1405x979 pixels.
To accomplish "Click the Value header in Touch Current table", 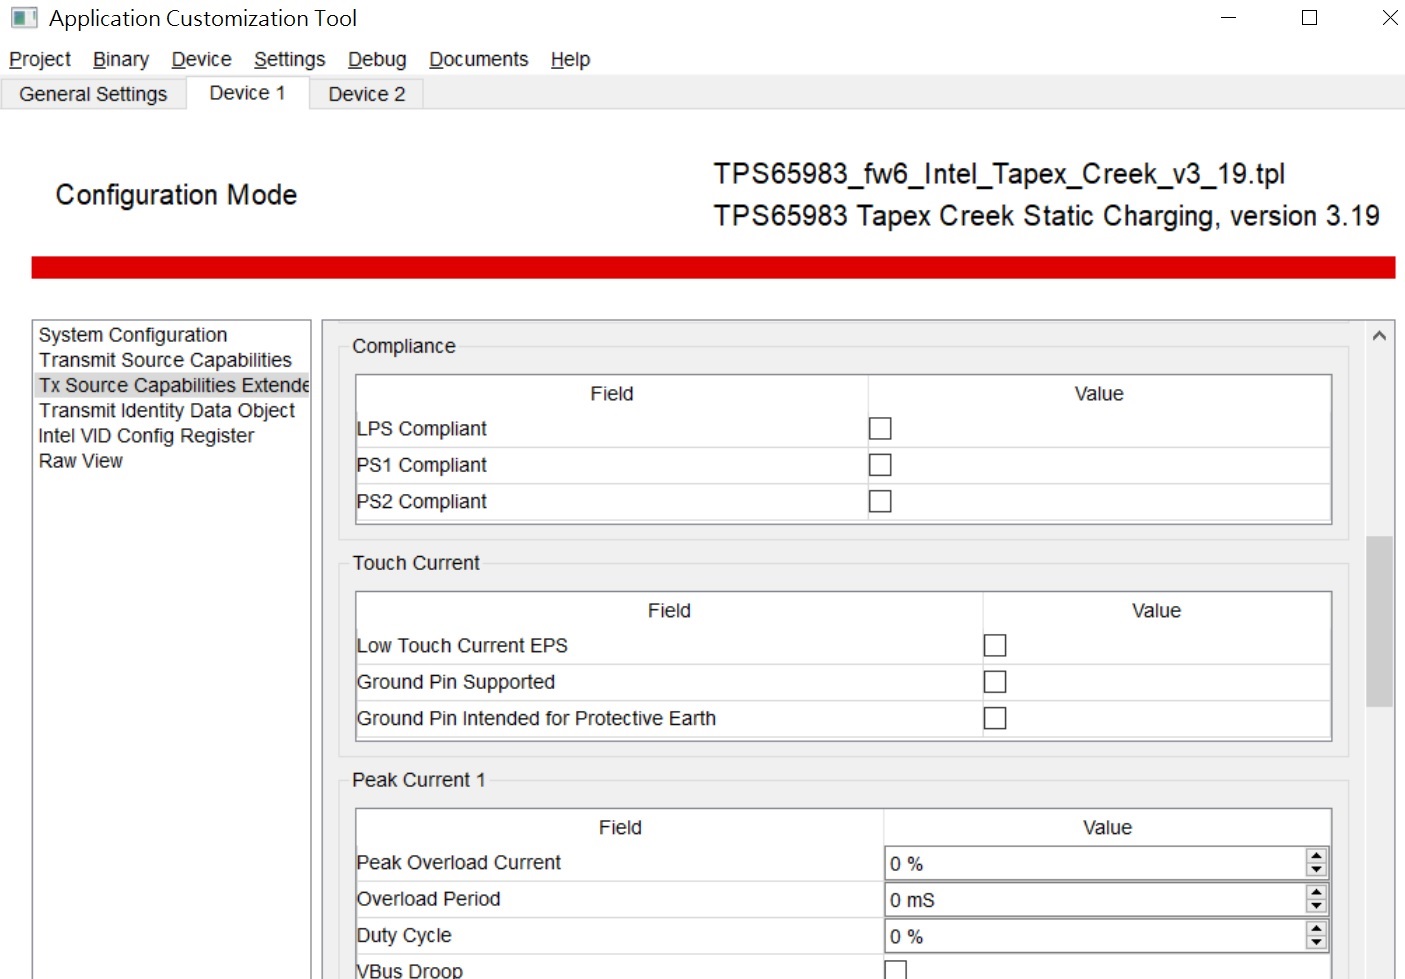I will [1157, 611].
